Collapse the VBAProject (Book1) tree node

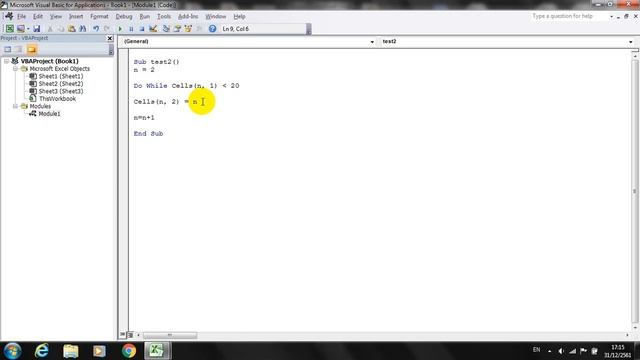coord(7,61)
